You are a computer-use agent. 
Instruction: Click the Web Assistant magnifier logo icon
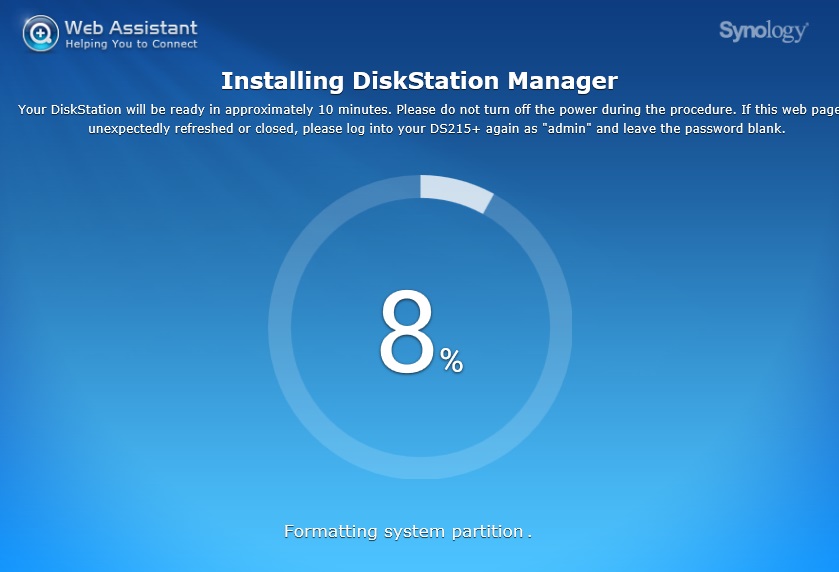pyautogui.click(x=40, y=33)
